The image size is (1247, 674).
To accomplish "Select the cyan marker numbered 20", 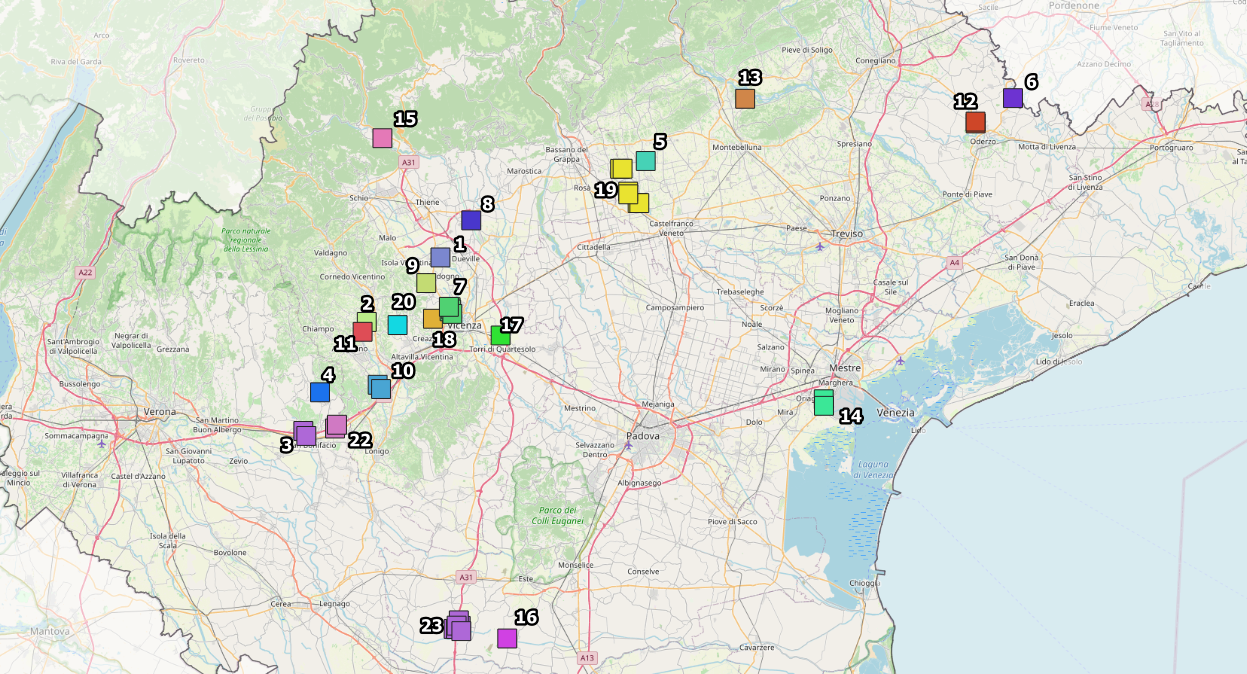I will tap(397, 324).
